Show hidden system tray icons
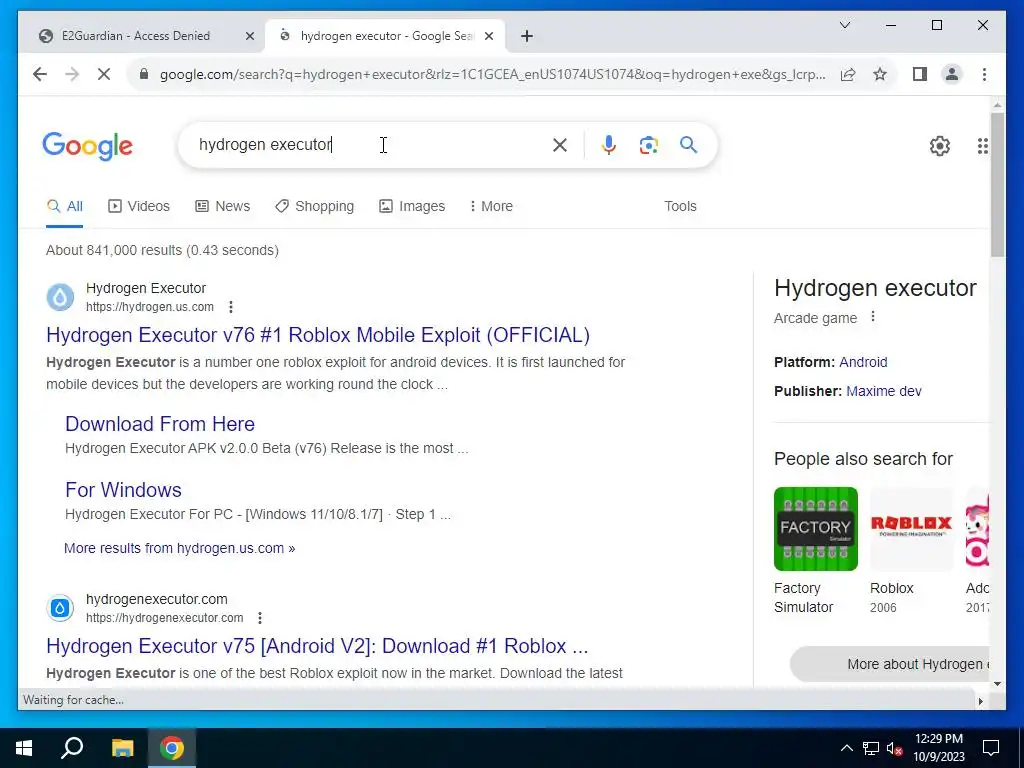 coord(846,748)
